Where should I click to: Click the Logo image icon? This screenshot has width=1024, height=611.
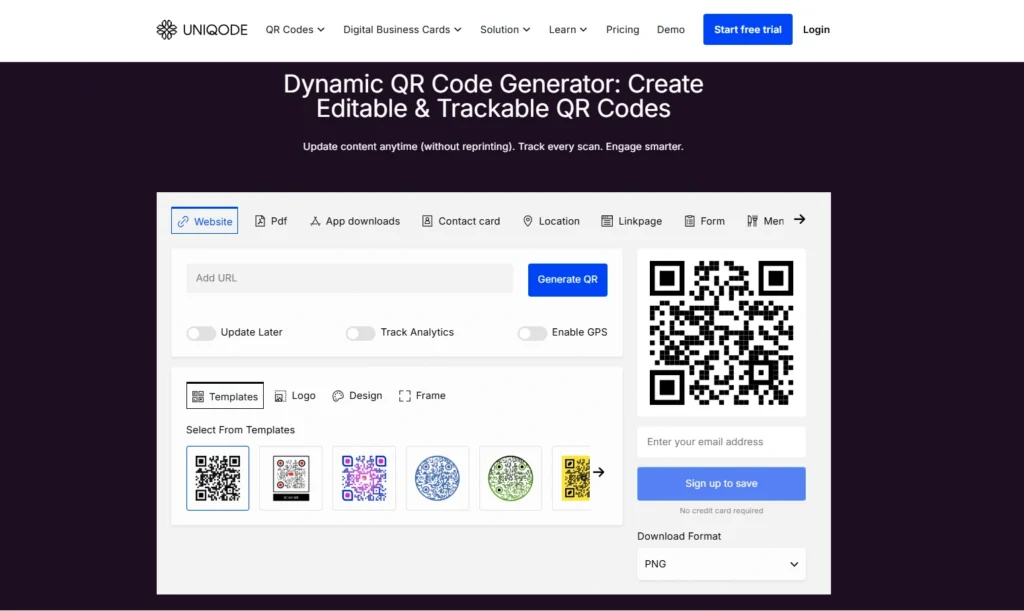(x=280, y=396)
